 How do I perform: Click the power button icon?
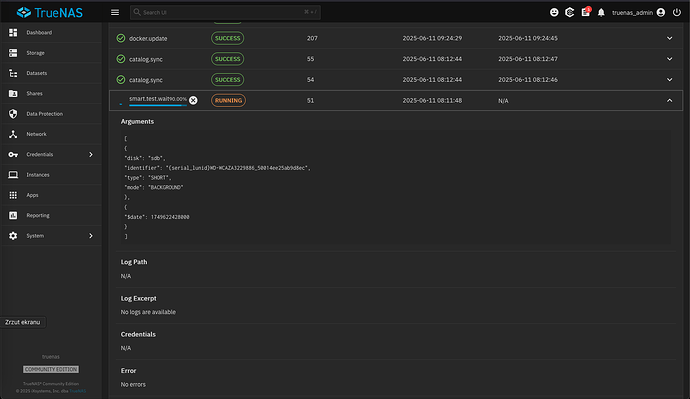click(x=677, y=12)
